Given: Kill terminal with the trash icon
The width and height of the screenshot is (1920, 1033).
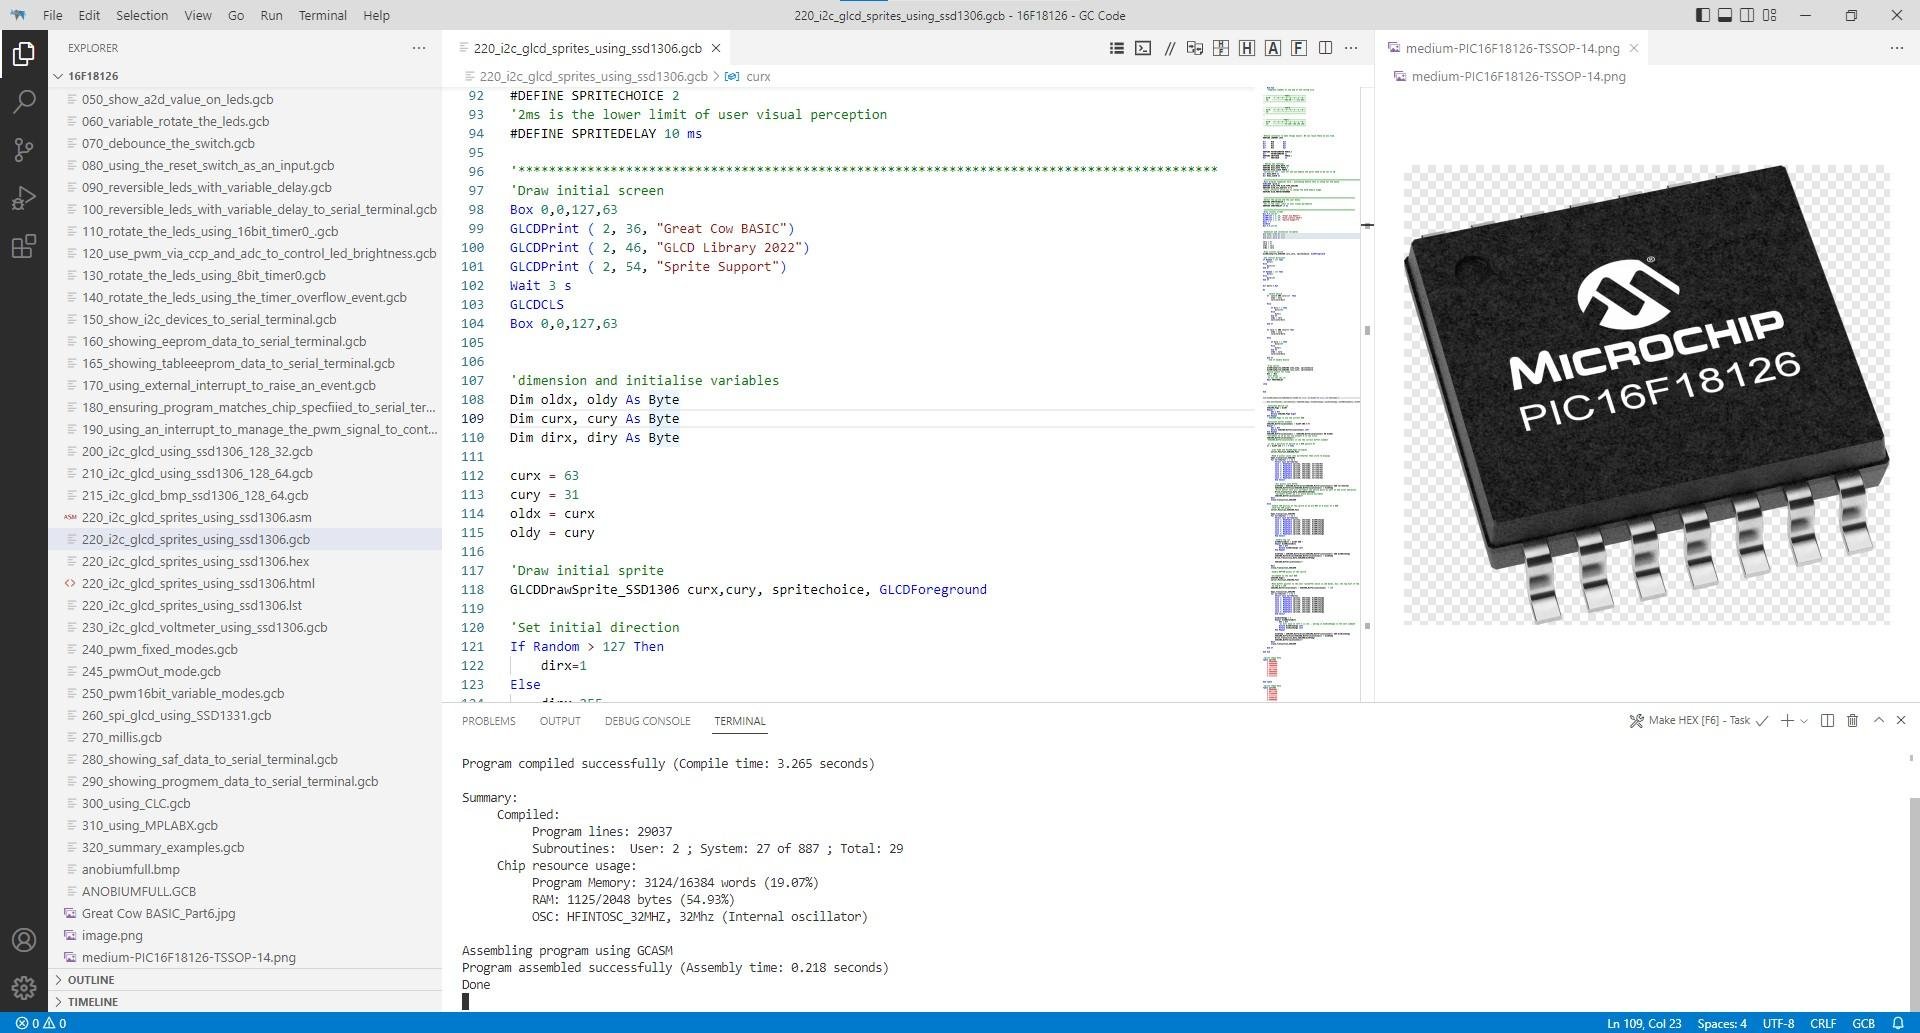Looking at the screenshot, I should pos(1852,721).
